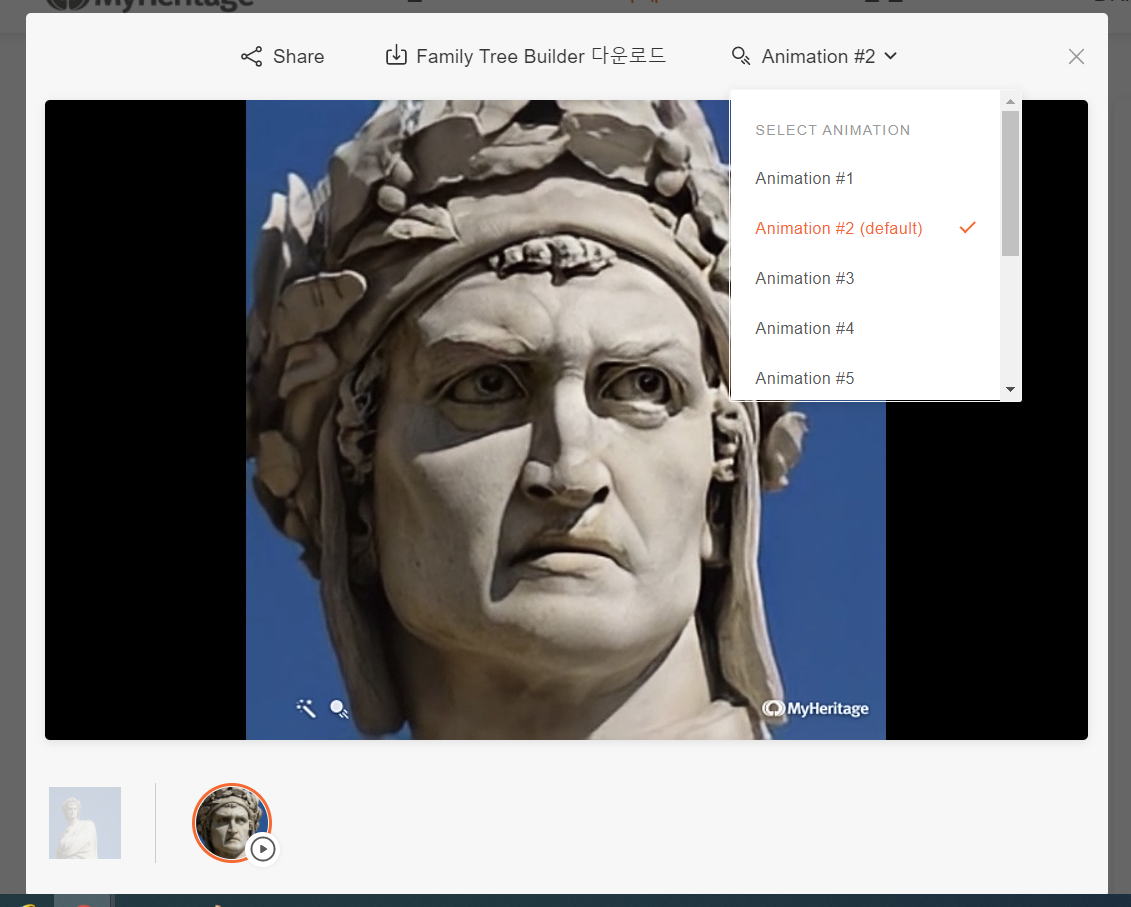1131x907 pixels.
Task: Click the animate icon on the photo overlay
Action: point(339,709)
